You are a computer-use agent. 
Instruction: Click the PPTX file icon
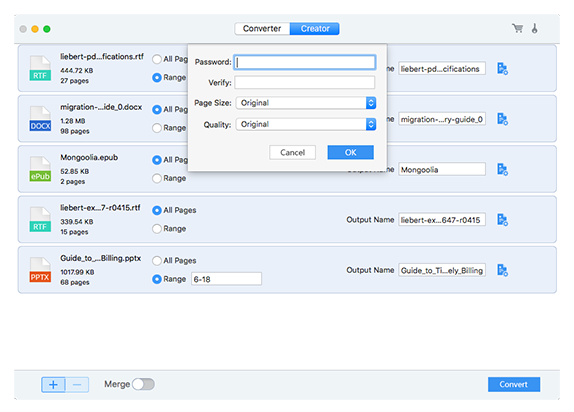(x=40, y=270)
